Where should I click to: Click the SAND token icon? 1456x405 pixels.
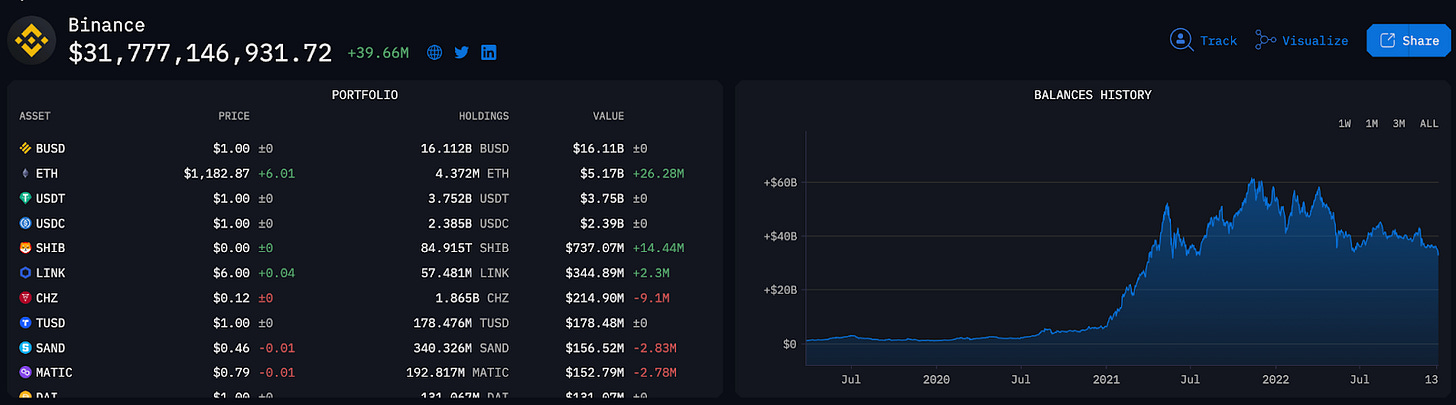coord(26,348)
